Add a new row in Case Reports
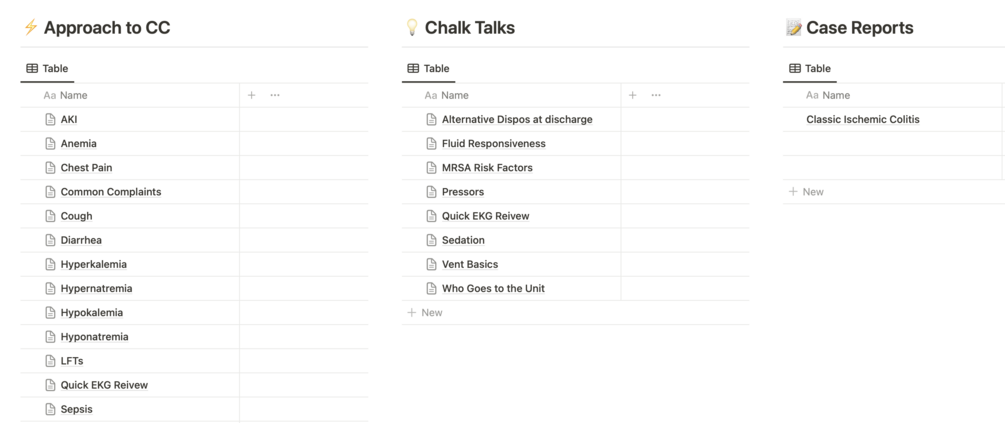 coord(806,192)
